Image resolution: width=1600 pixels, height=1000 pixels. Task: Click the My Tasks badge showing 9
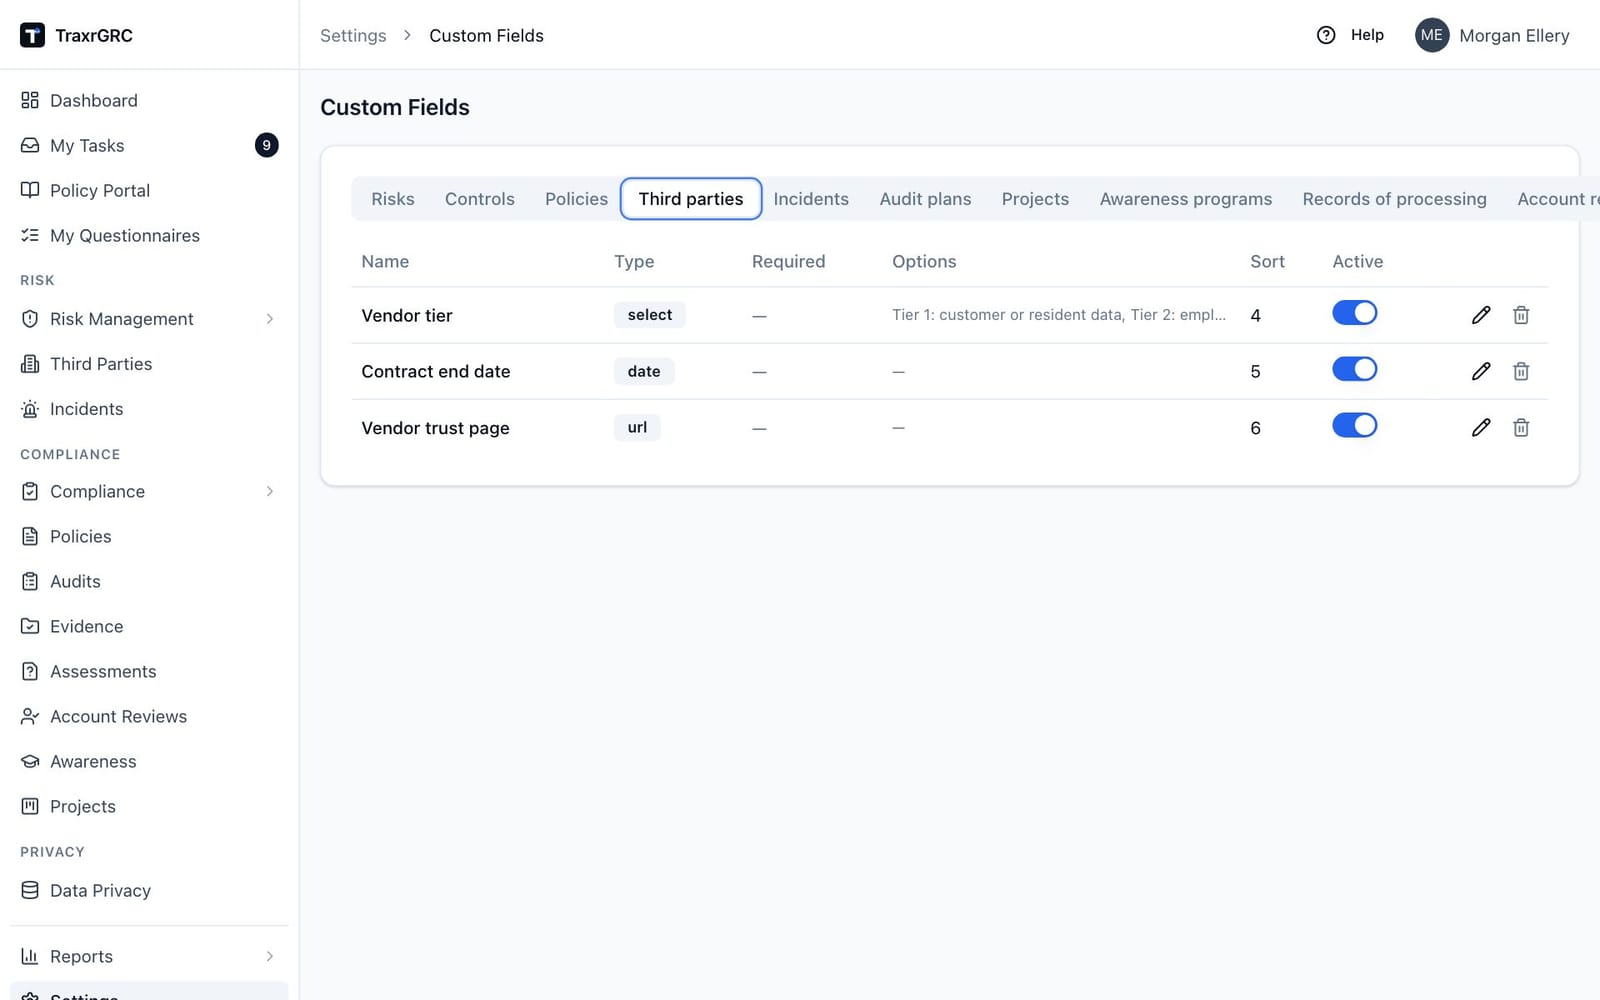coord(266,145)
